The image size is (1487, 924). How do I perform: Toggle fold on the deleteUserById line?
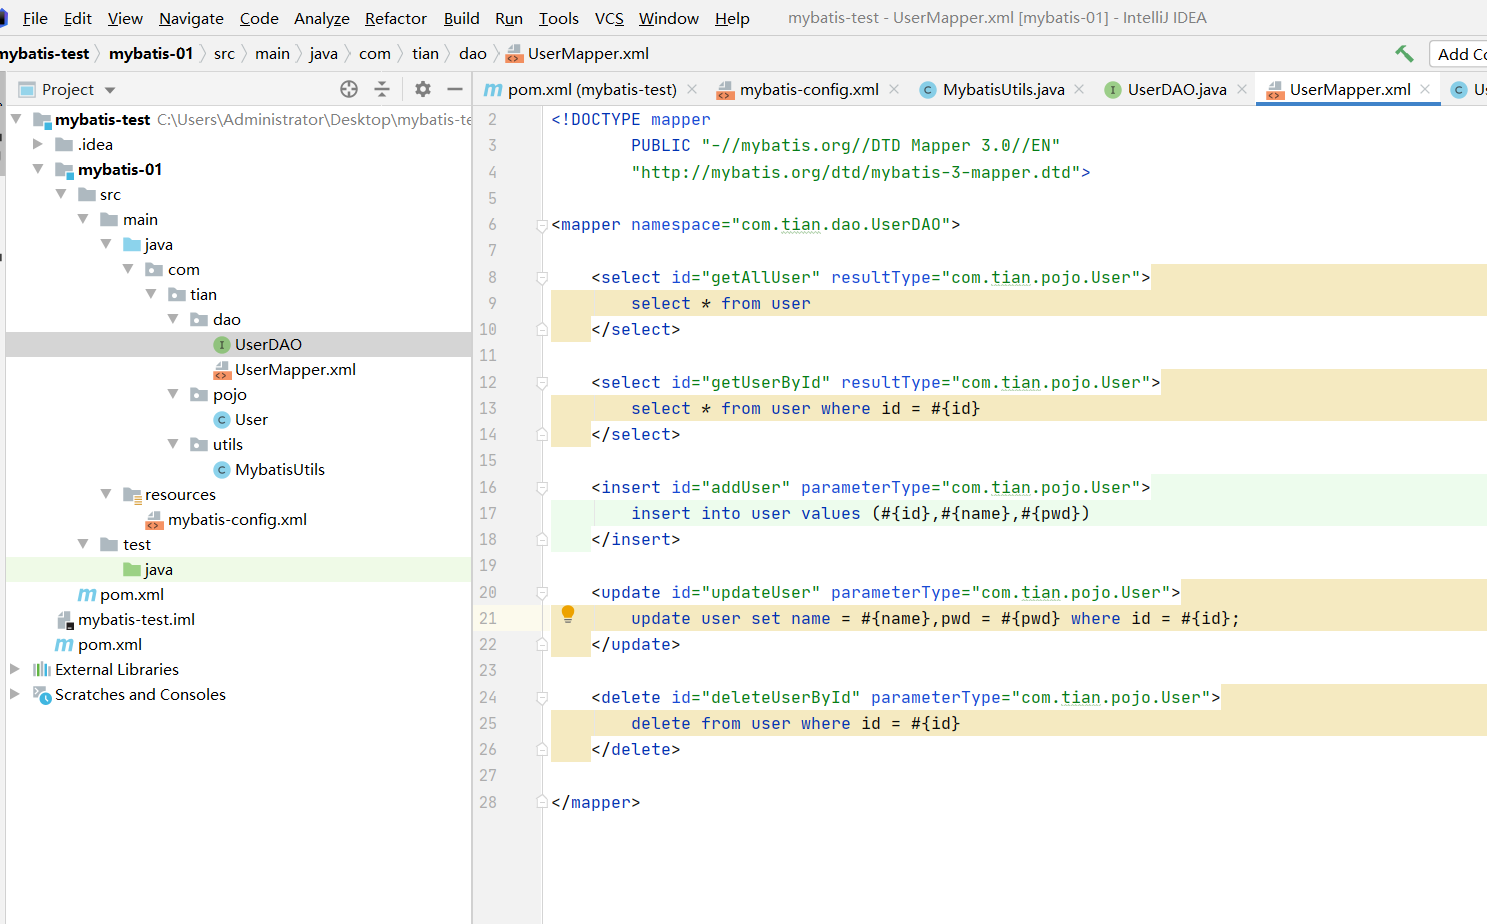click(542, 698)
